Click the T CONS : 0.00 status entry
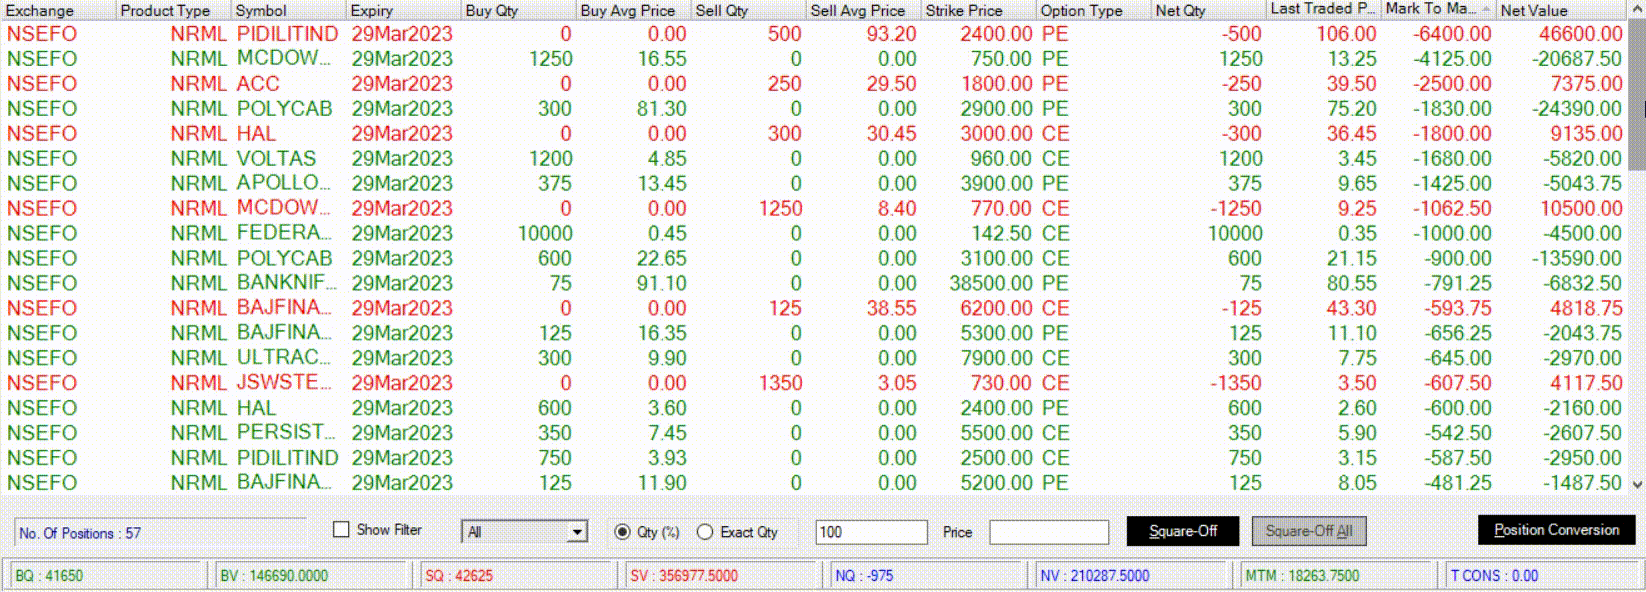Image resolution: width=1646 pixels, height=592 pixels. tap(1494, 575)
